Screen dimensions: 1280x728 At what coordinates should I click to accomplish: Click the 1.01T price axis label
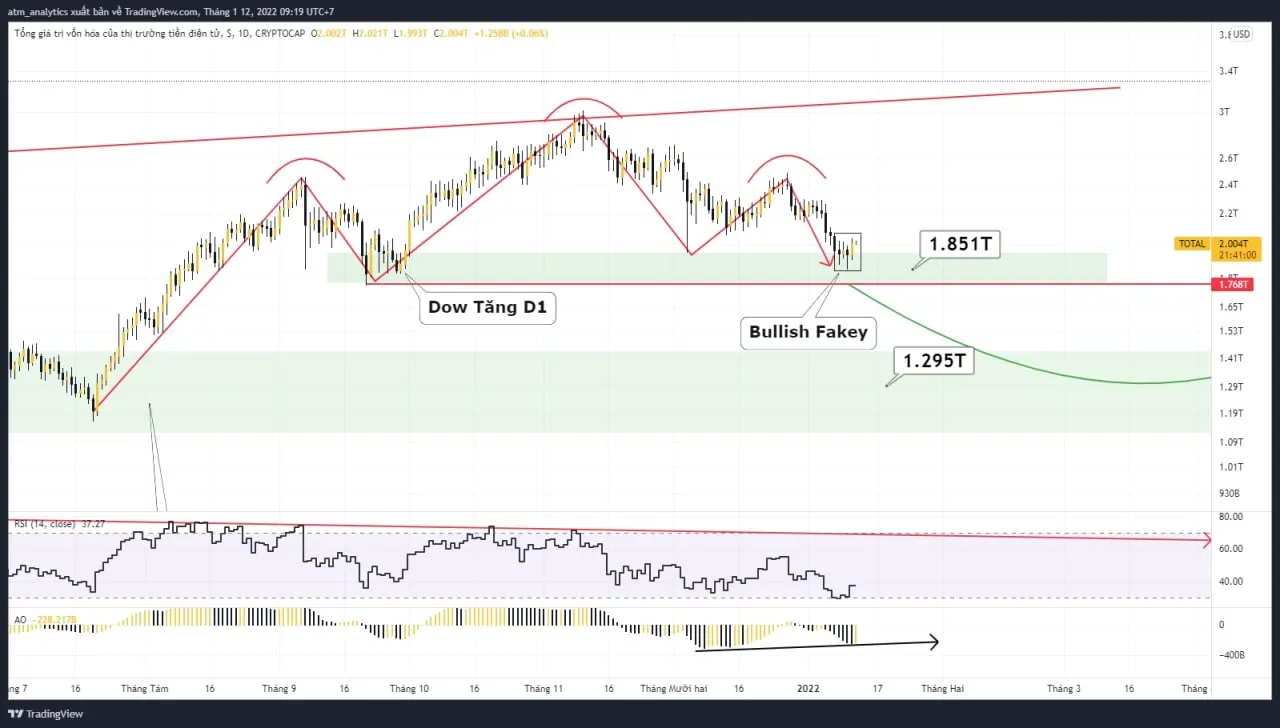pyautogui.click(x=1231, y=466)
